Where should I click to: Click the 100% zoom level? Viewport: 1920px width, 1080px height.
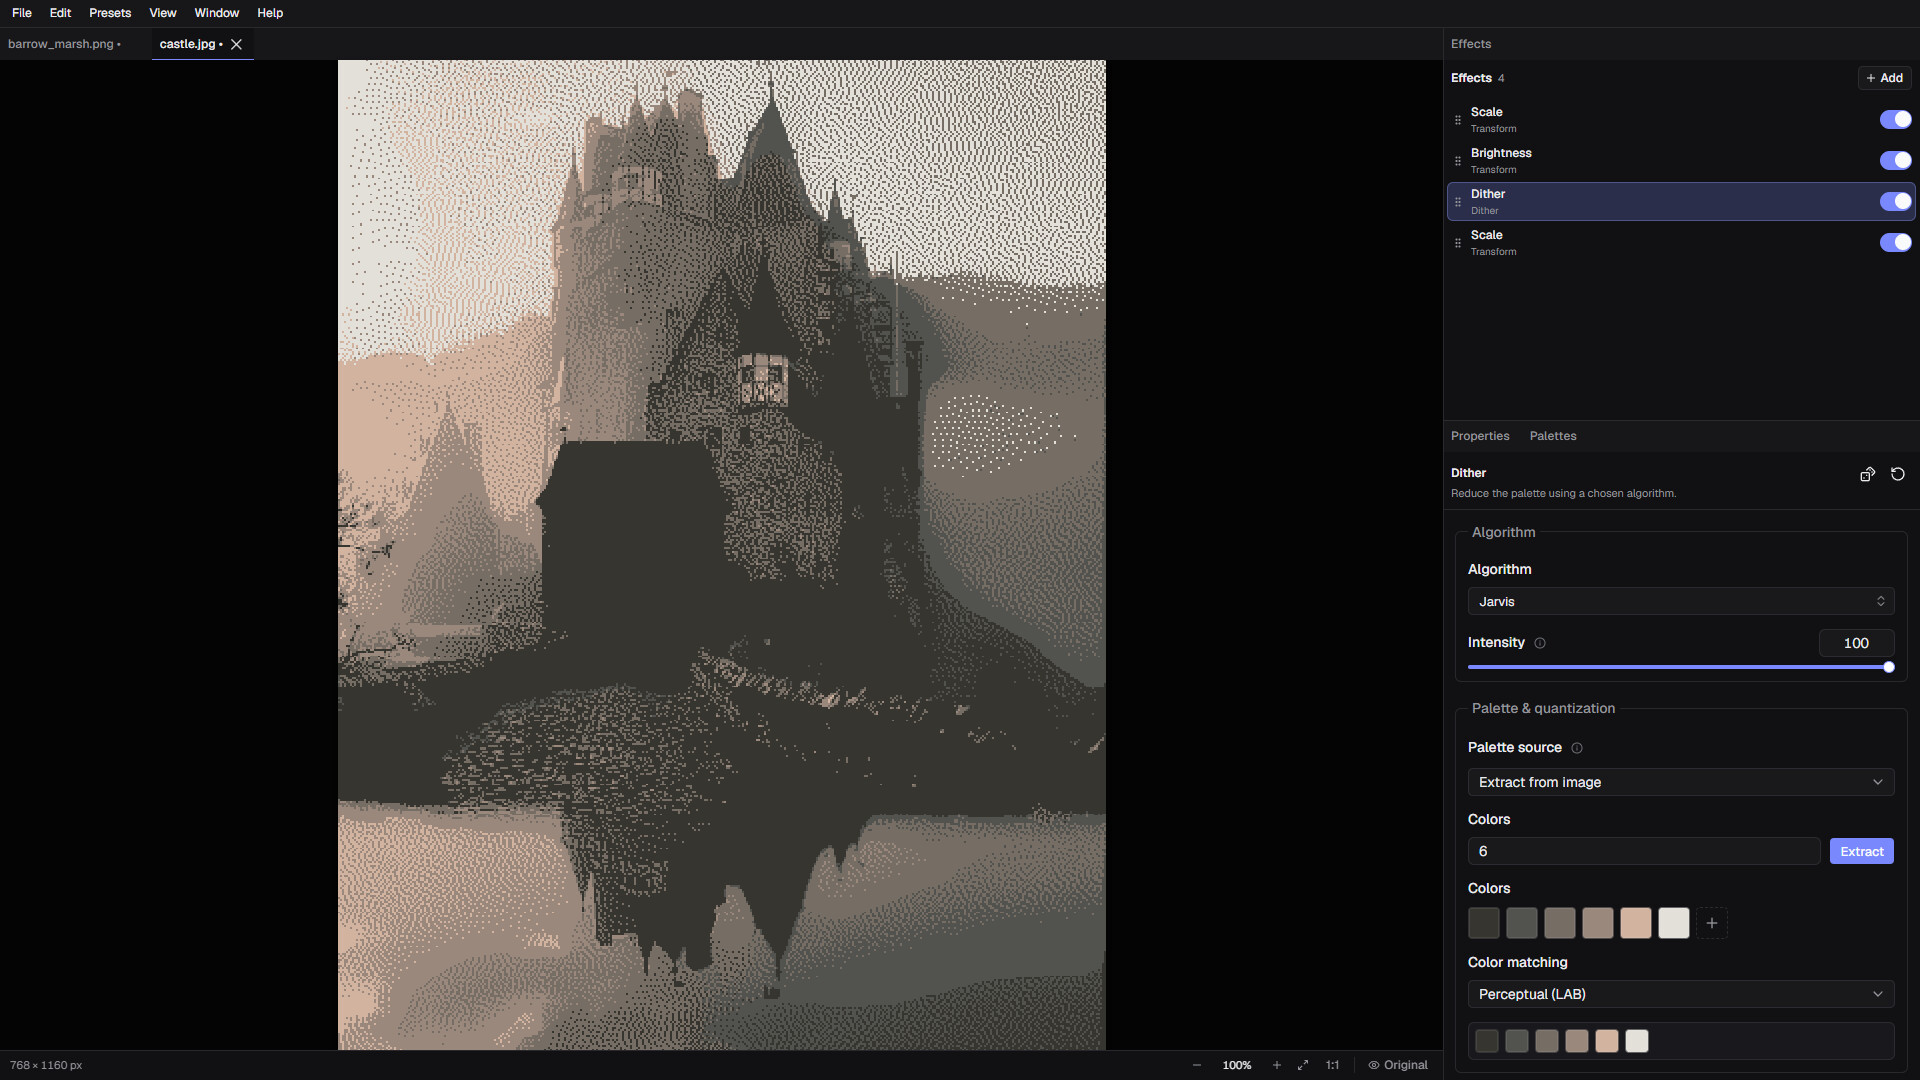1237,1065
